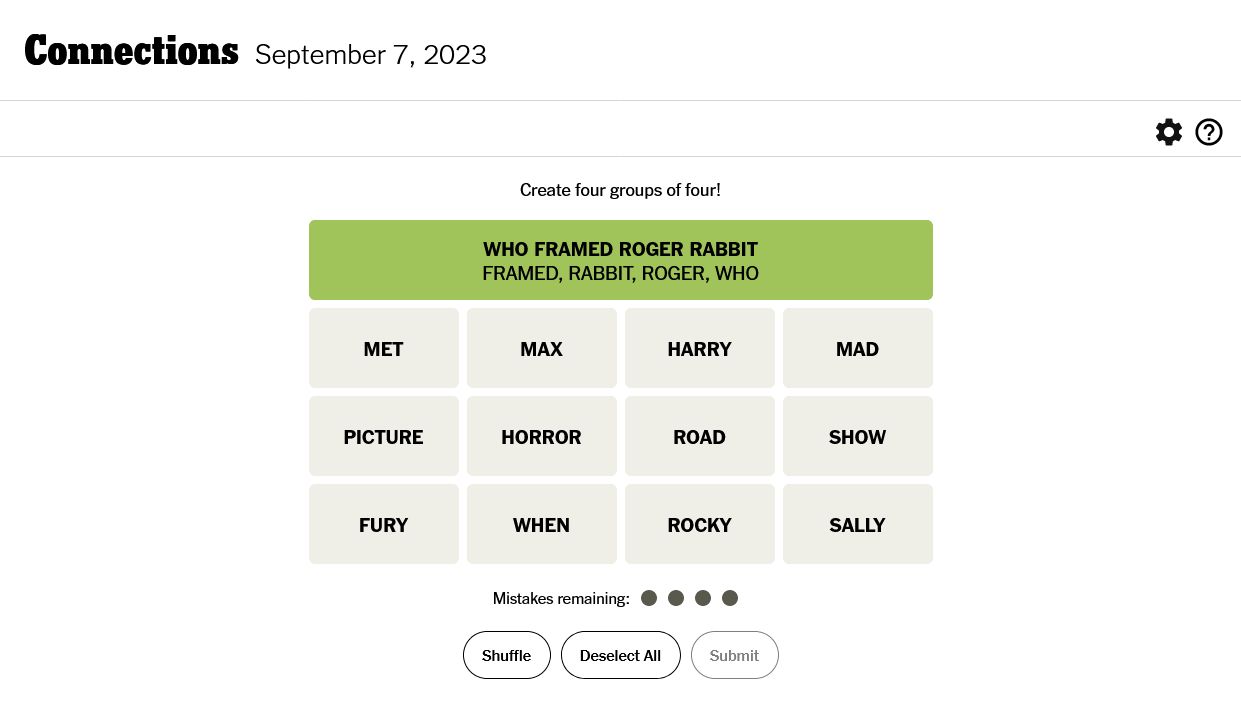Open the help question mark icon
The width and height of the screenshot is (1241, 703).
point(1209,132)
